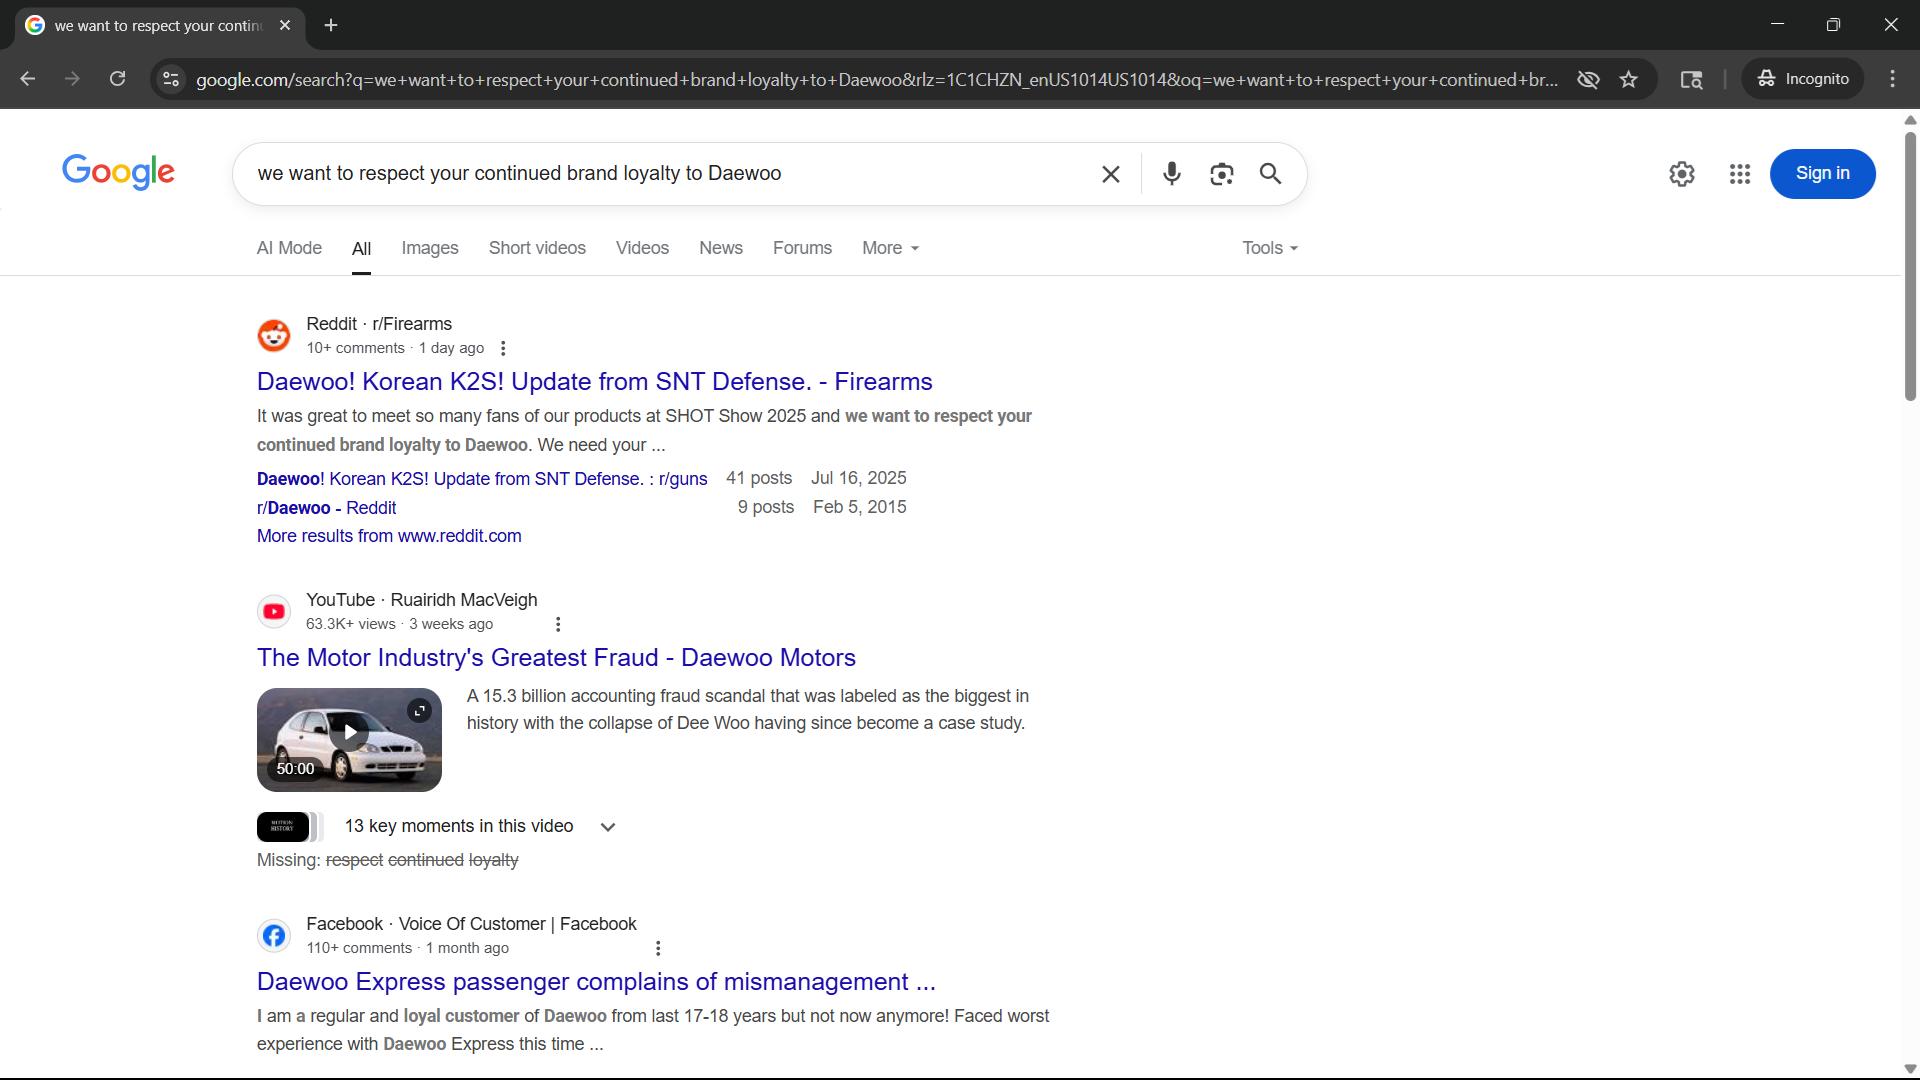Screen dimensions: 1920x1080
Task: Expand video preview icon on thumbnail
Action: tap(419, 711)
